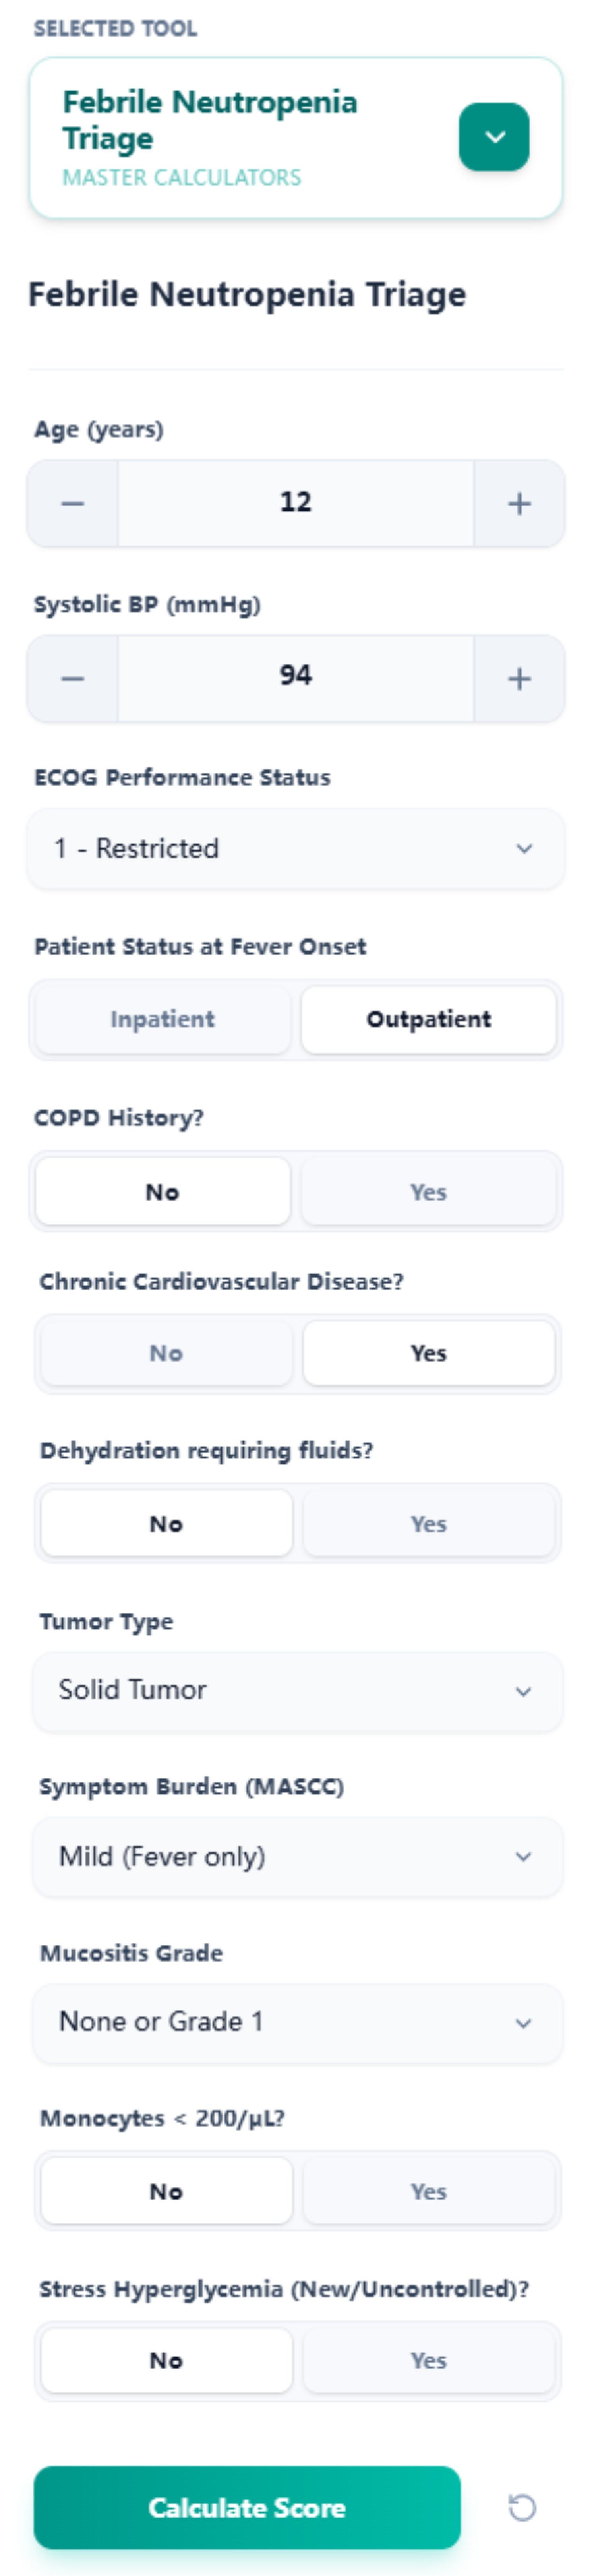Screen dimensions: 596x2576
Task: Click the Age value field
Action: [297, 504]
